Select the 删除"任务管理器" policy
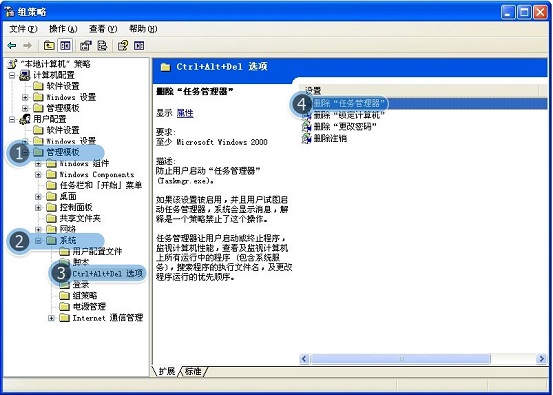 [349, 103]
